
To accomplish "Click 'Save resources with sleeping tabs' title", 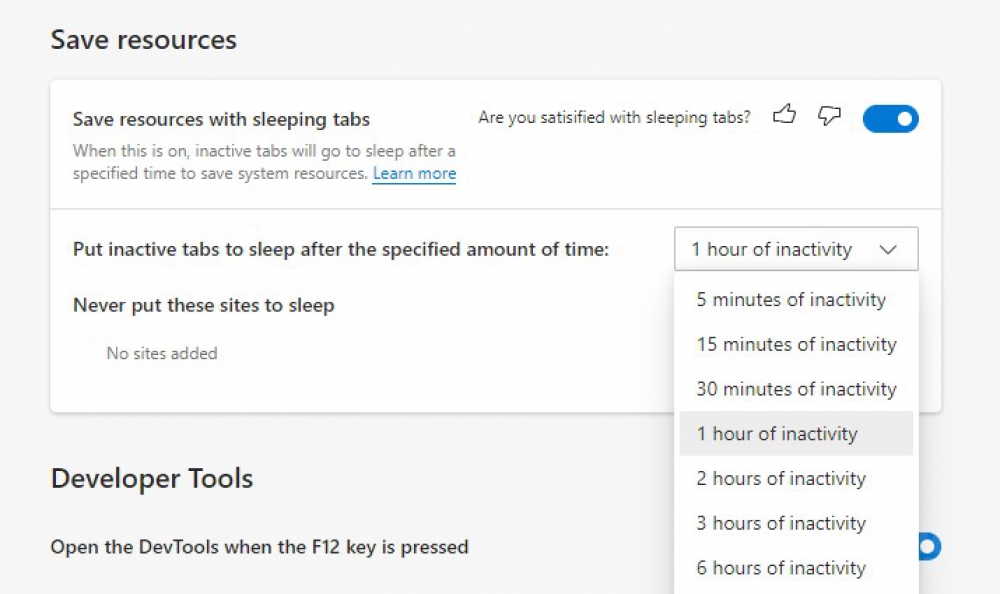I will [x=221, y=119].
